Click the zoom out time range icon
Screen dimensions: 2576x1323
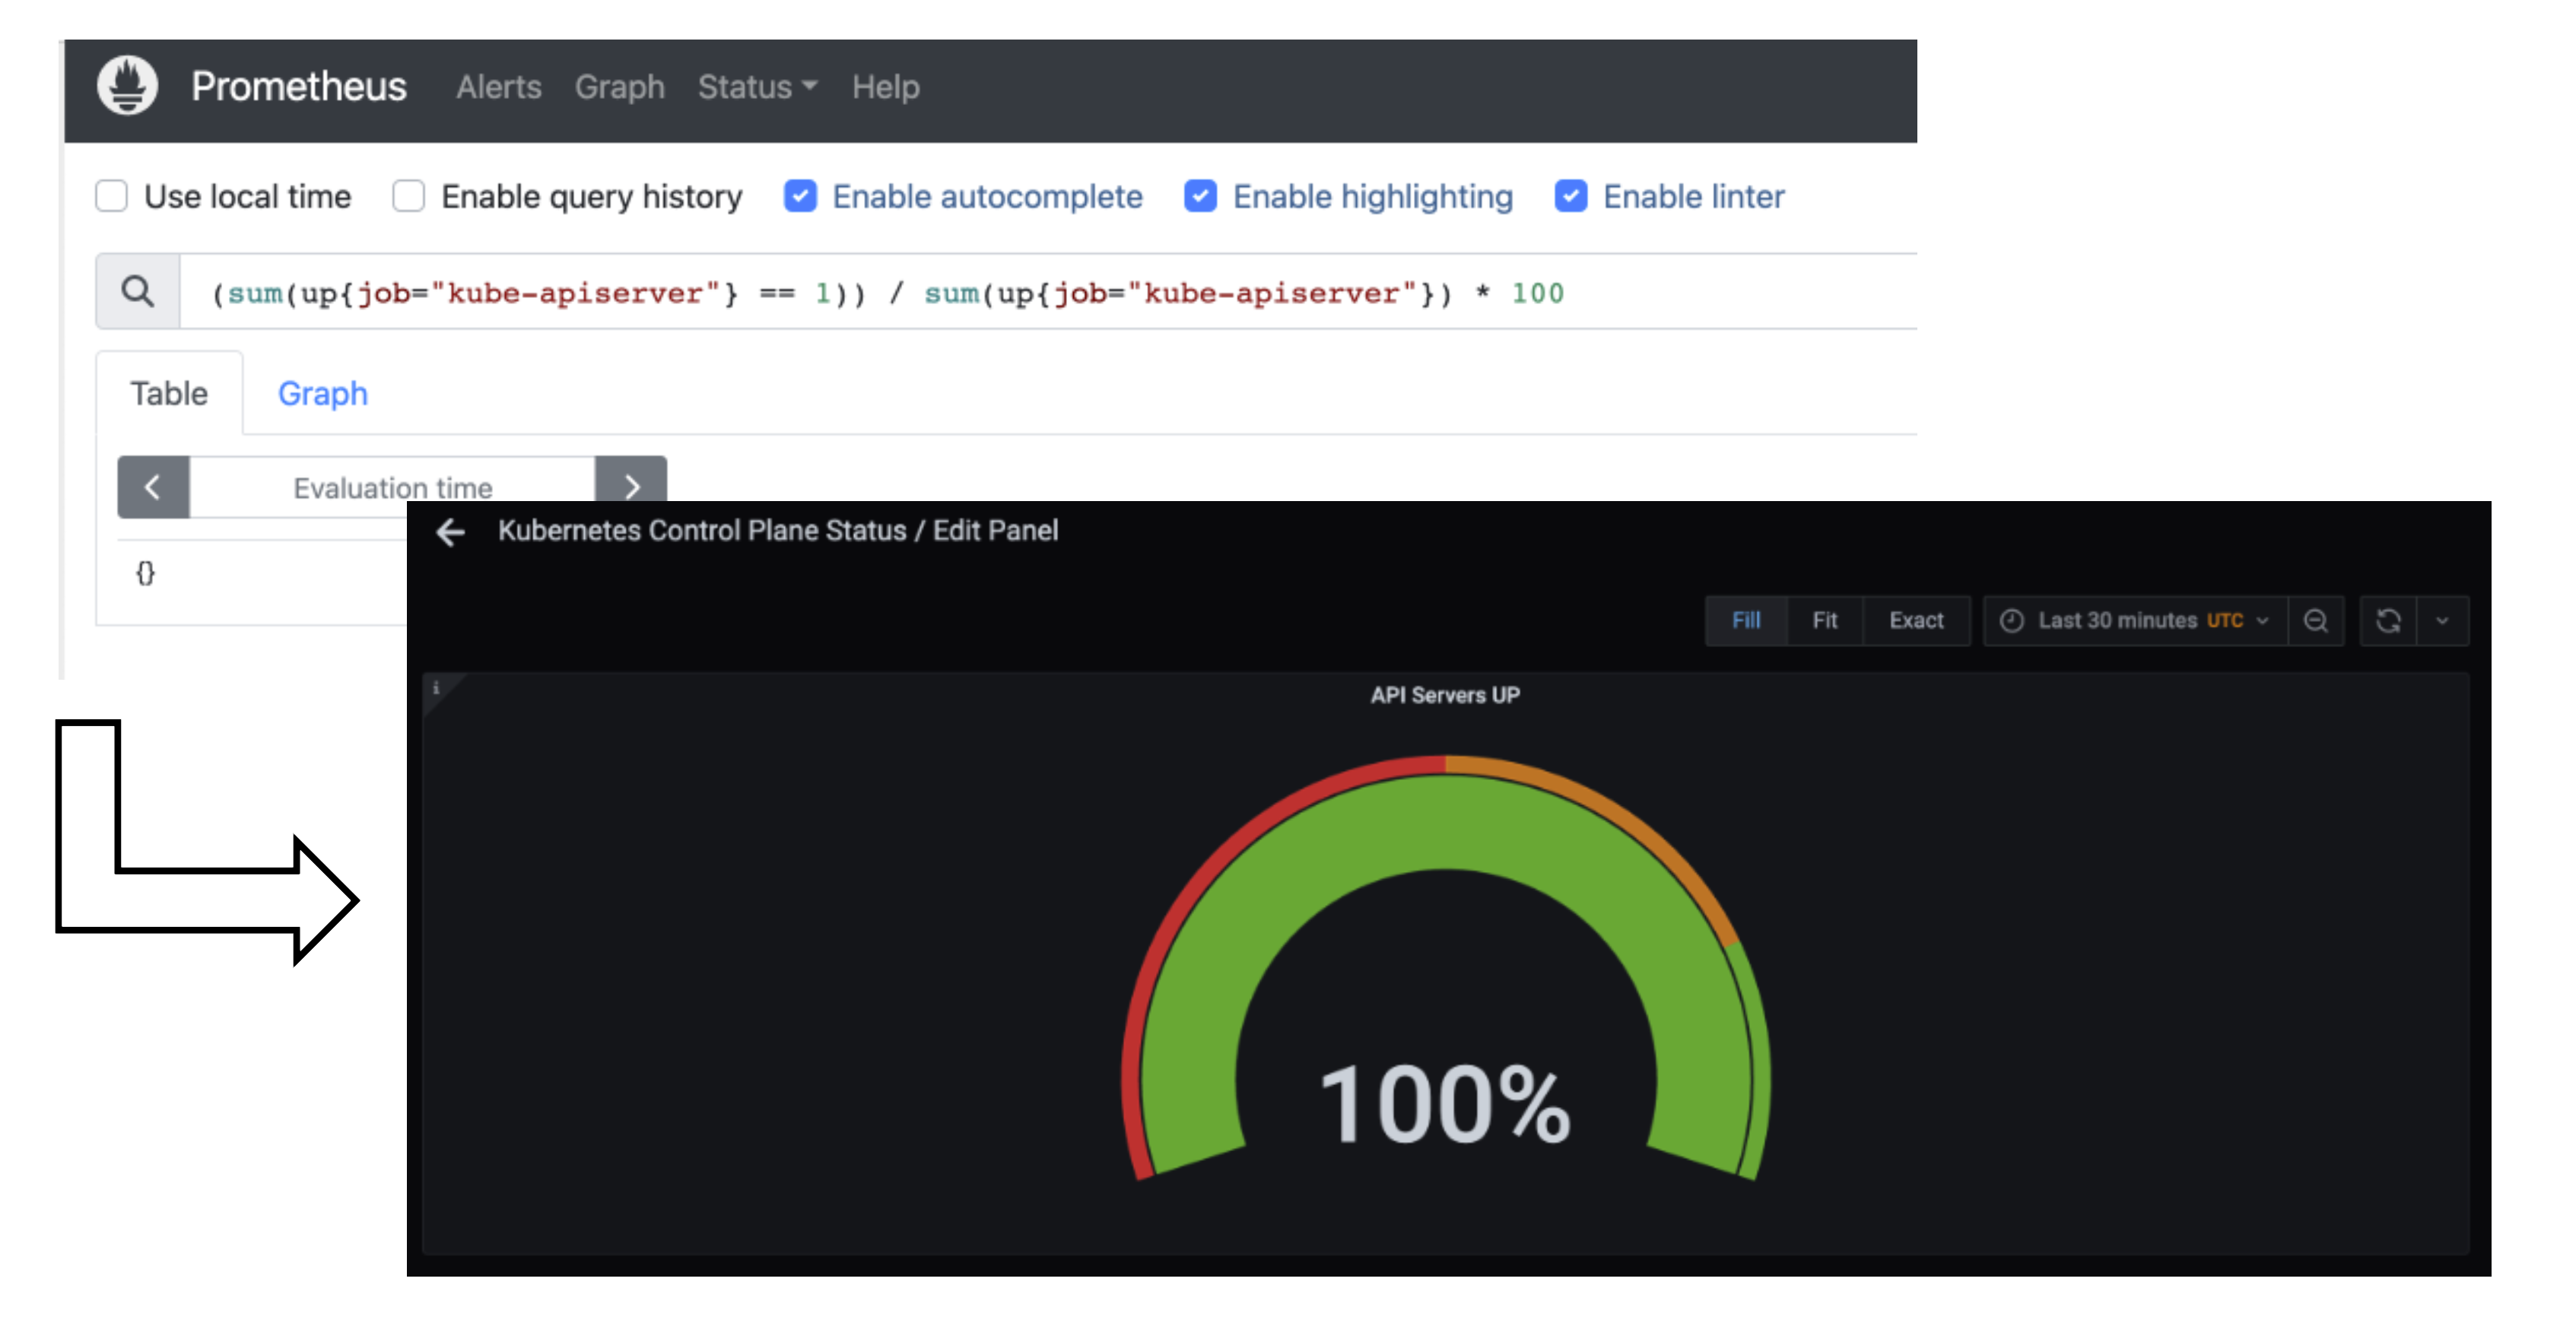[2315, 621]
